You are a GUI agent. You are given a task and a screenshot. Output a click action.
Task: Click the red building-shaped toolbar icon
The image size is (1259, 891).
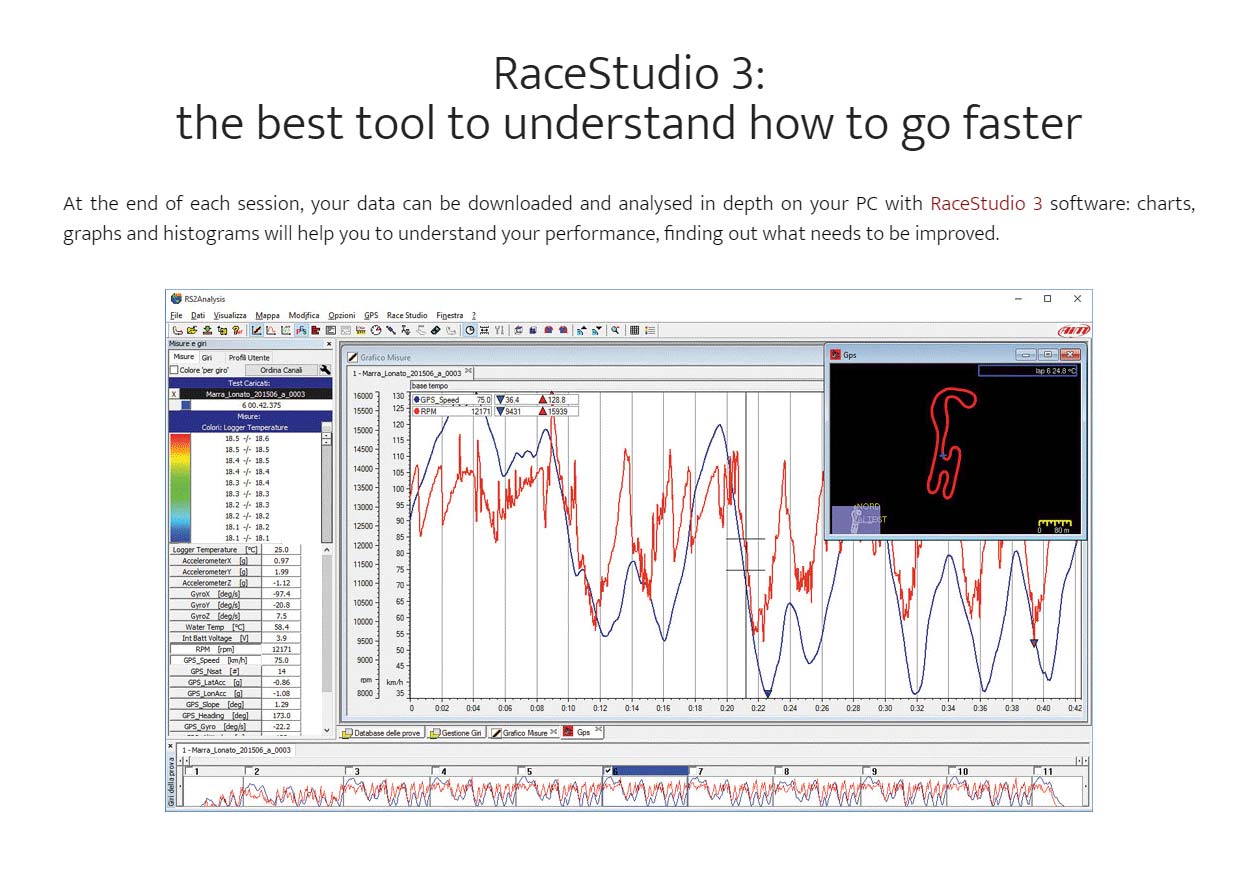(315, 330)
